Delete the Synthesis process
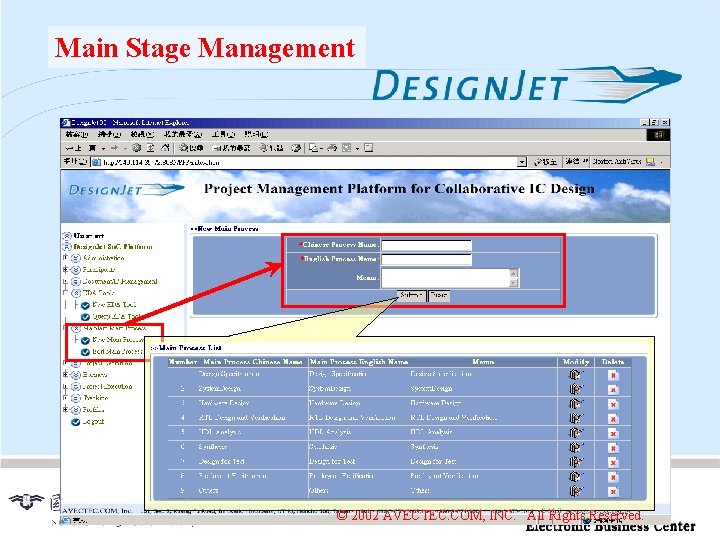Image resolution: width=720 pixels, height=540 pixels. 613,448
